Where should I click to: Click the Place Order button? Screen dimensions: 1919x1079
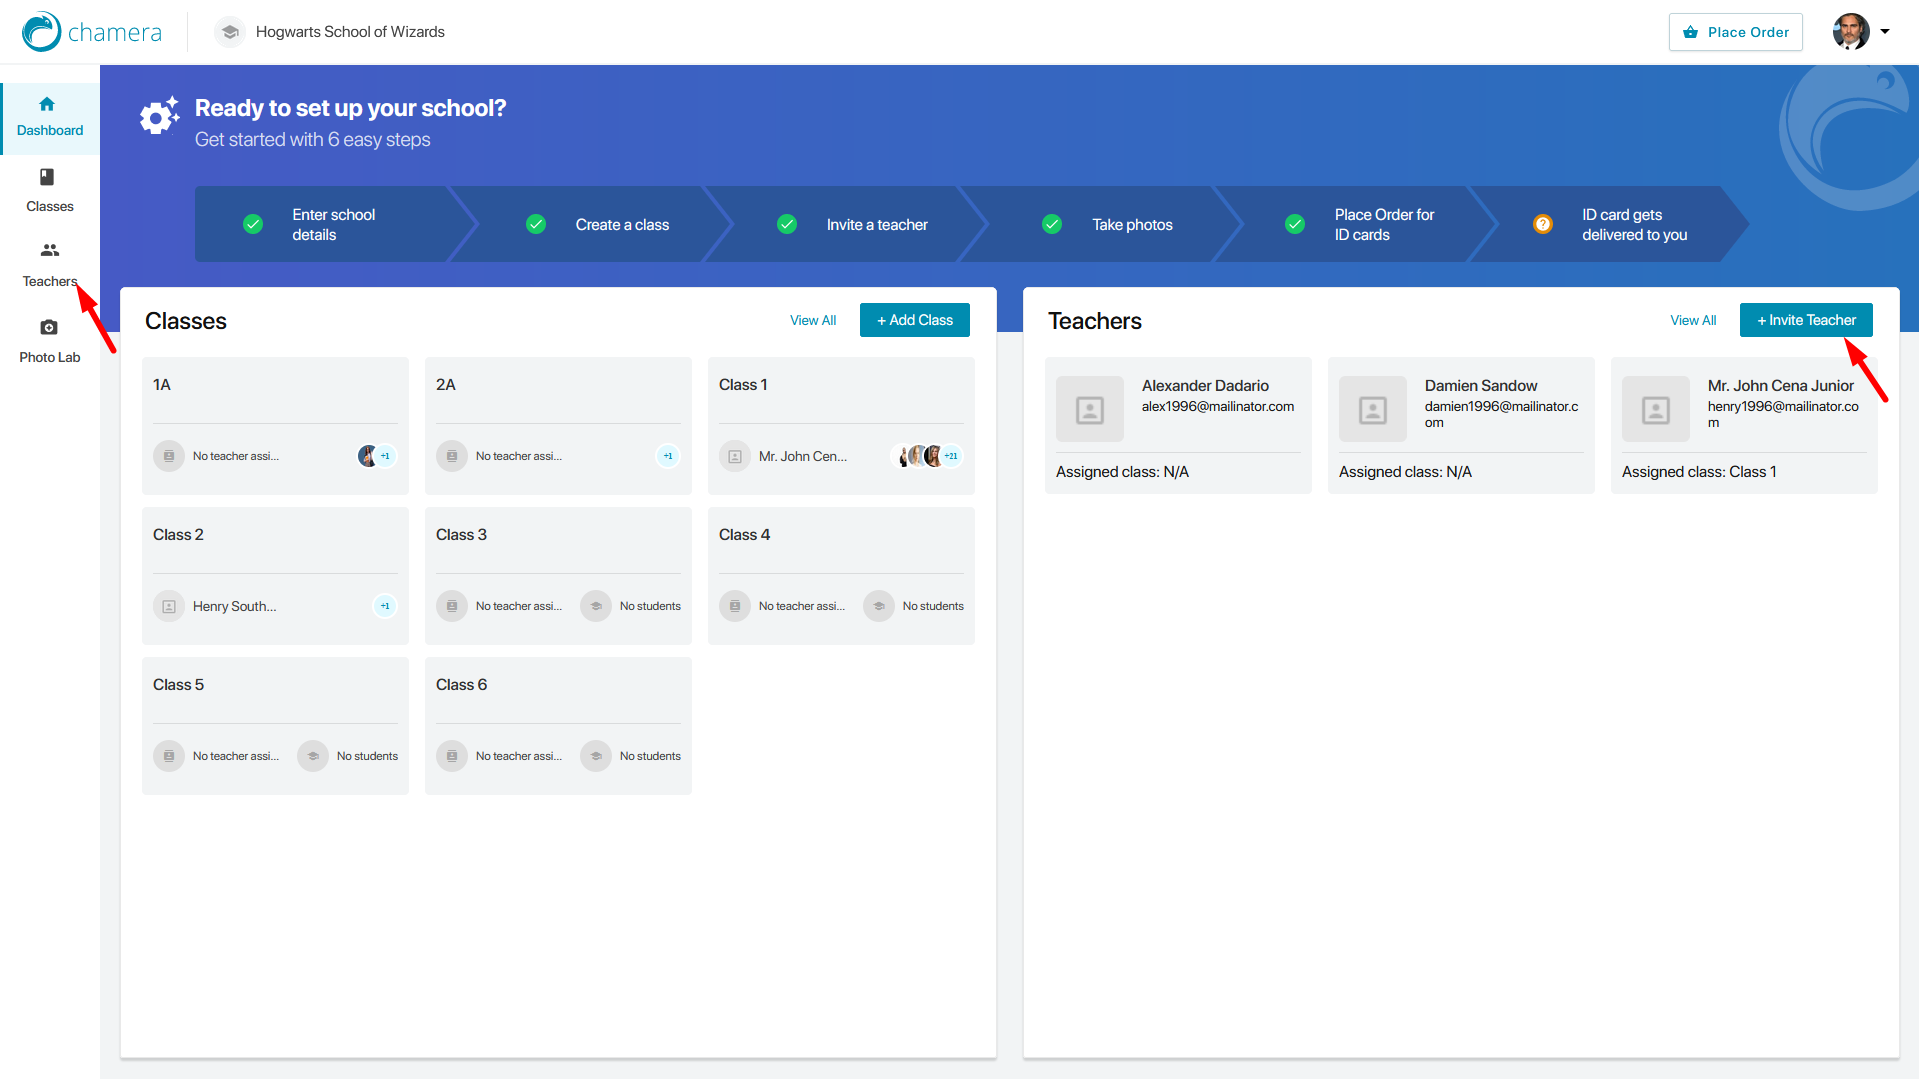pyautogui.click(x=1735, y=32)
